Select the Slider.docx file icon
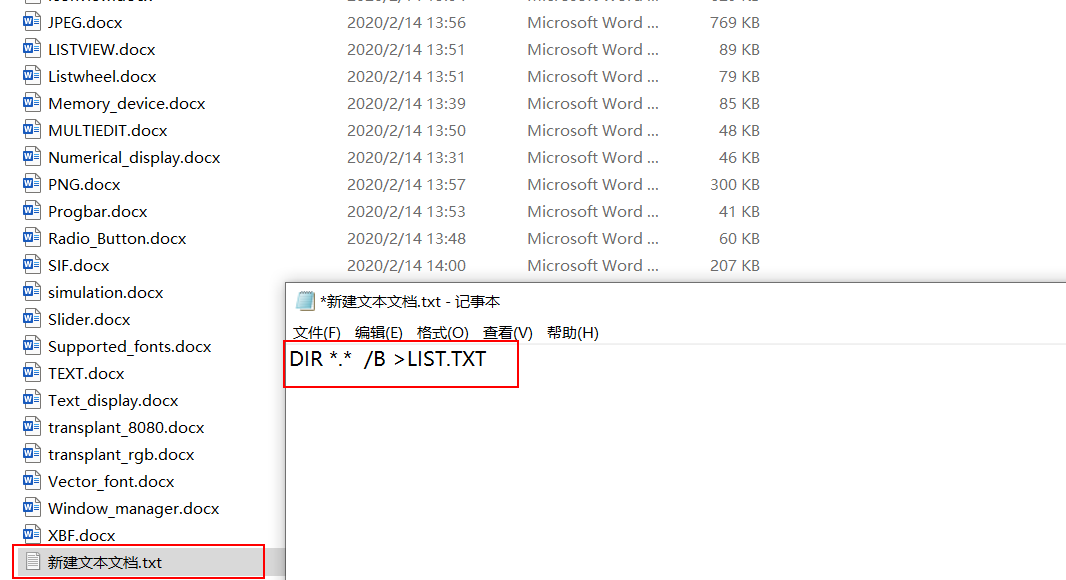 (31, 319)
